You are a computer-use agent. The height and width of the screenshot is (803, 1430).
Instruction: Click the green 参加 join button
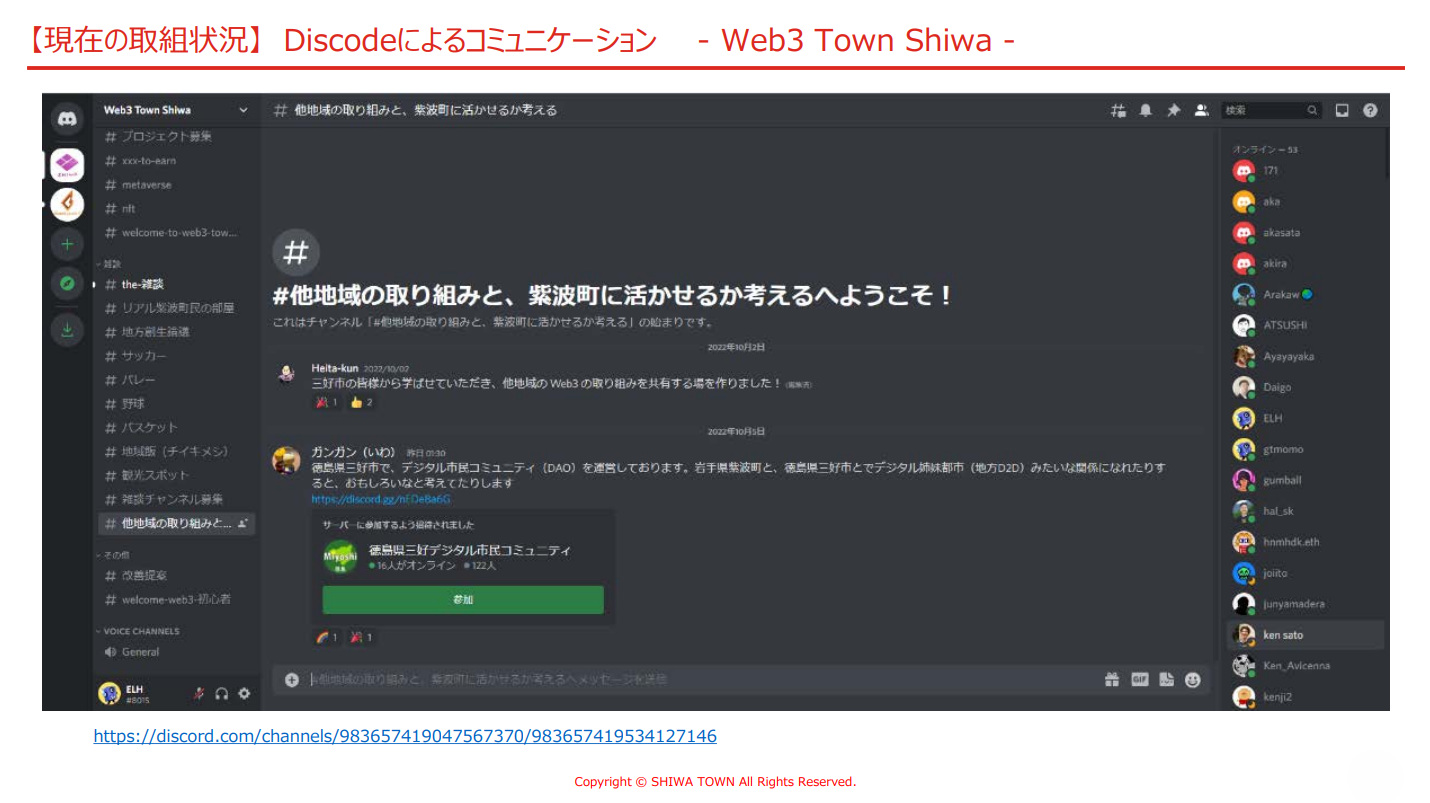(463, 599)
